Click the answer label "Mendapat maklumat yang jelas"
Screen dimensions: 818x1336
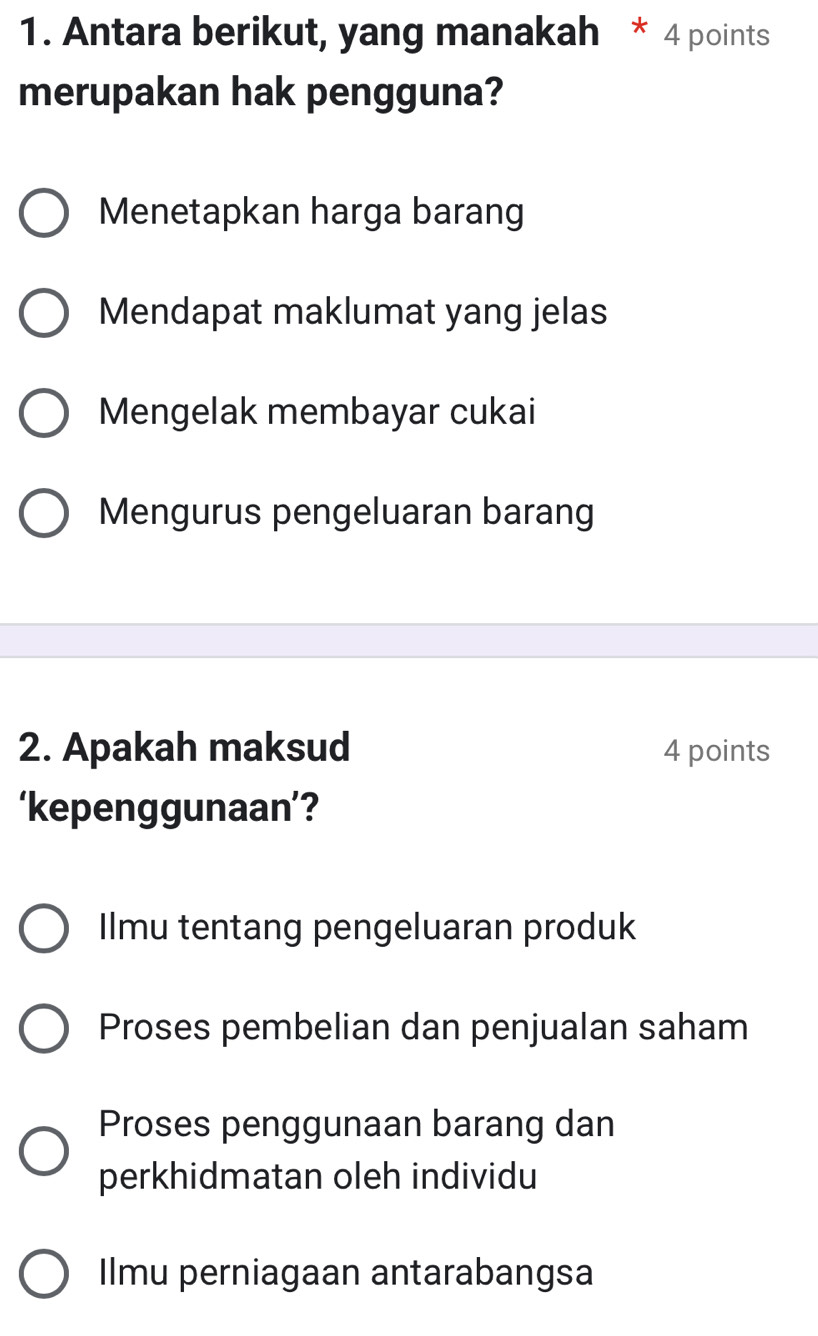click(x=352, y=312)
